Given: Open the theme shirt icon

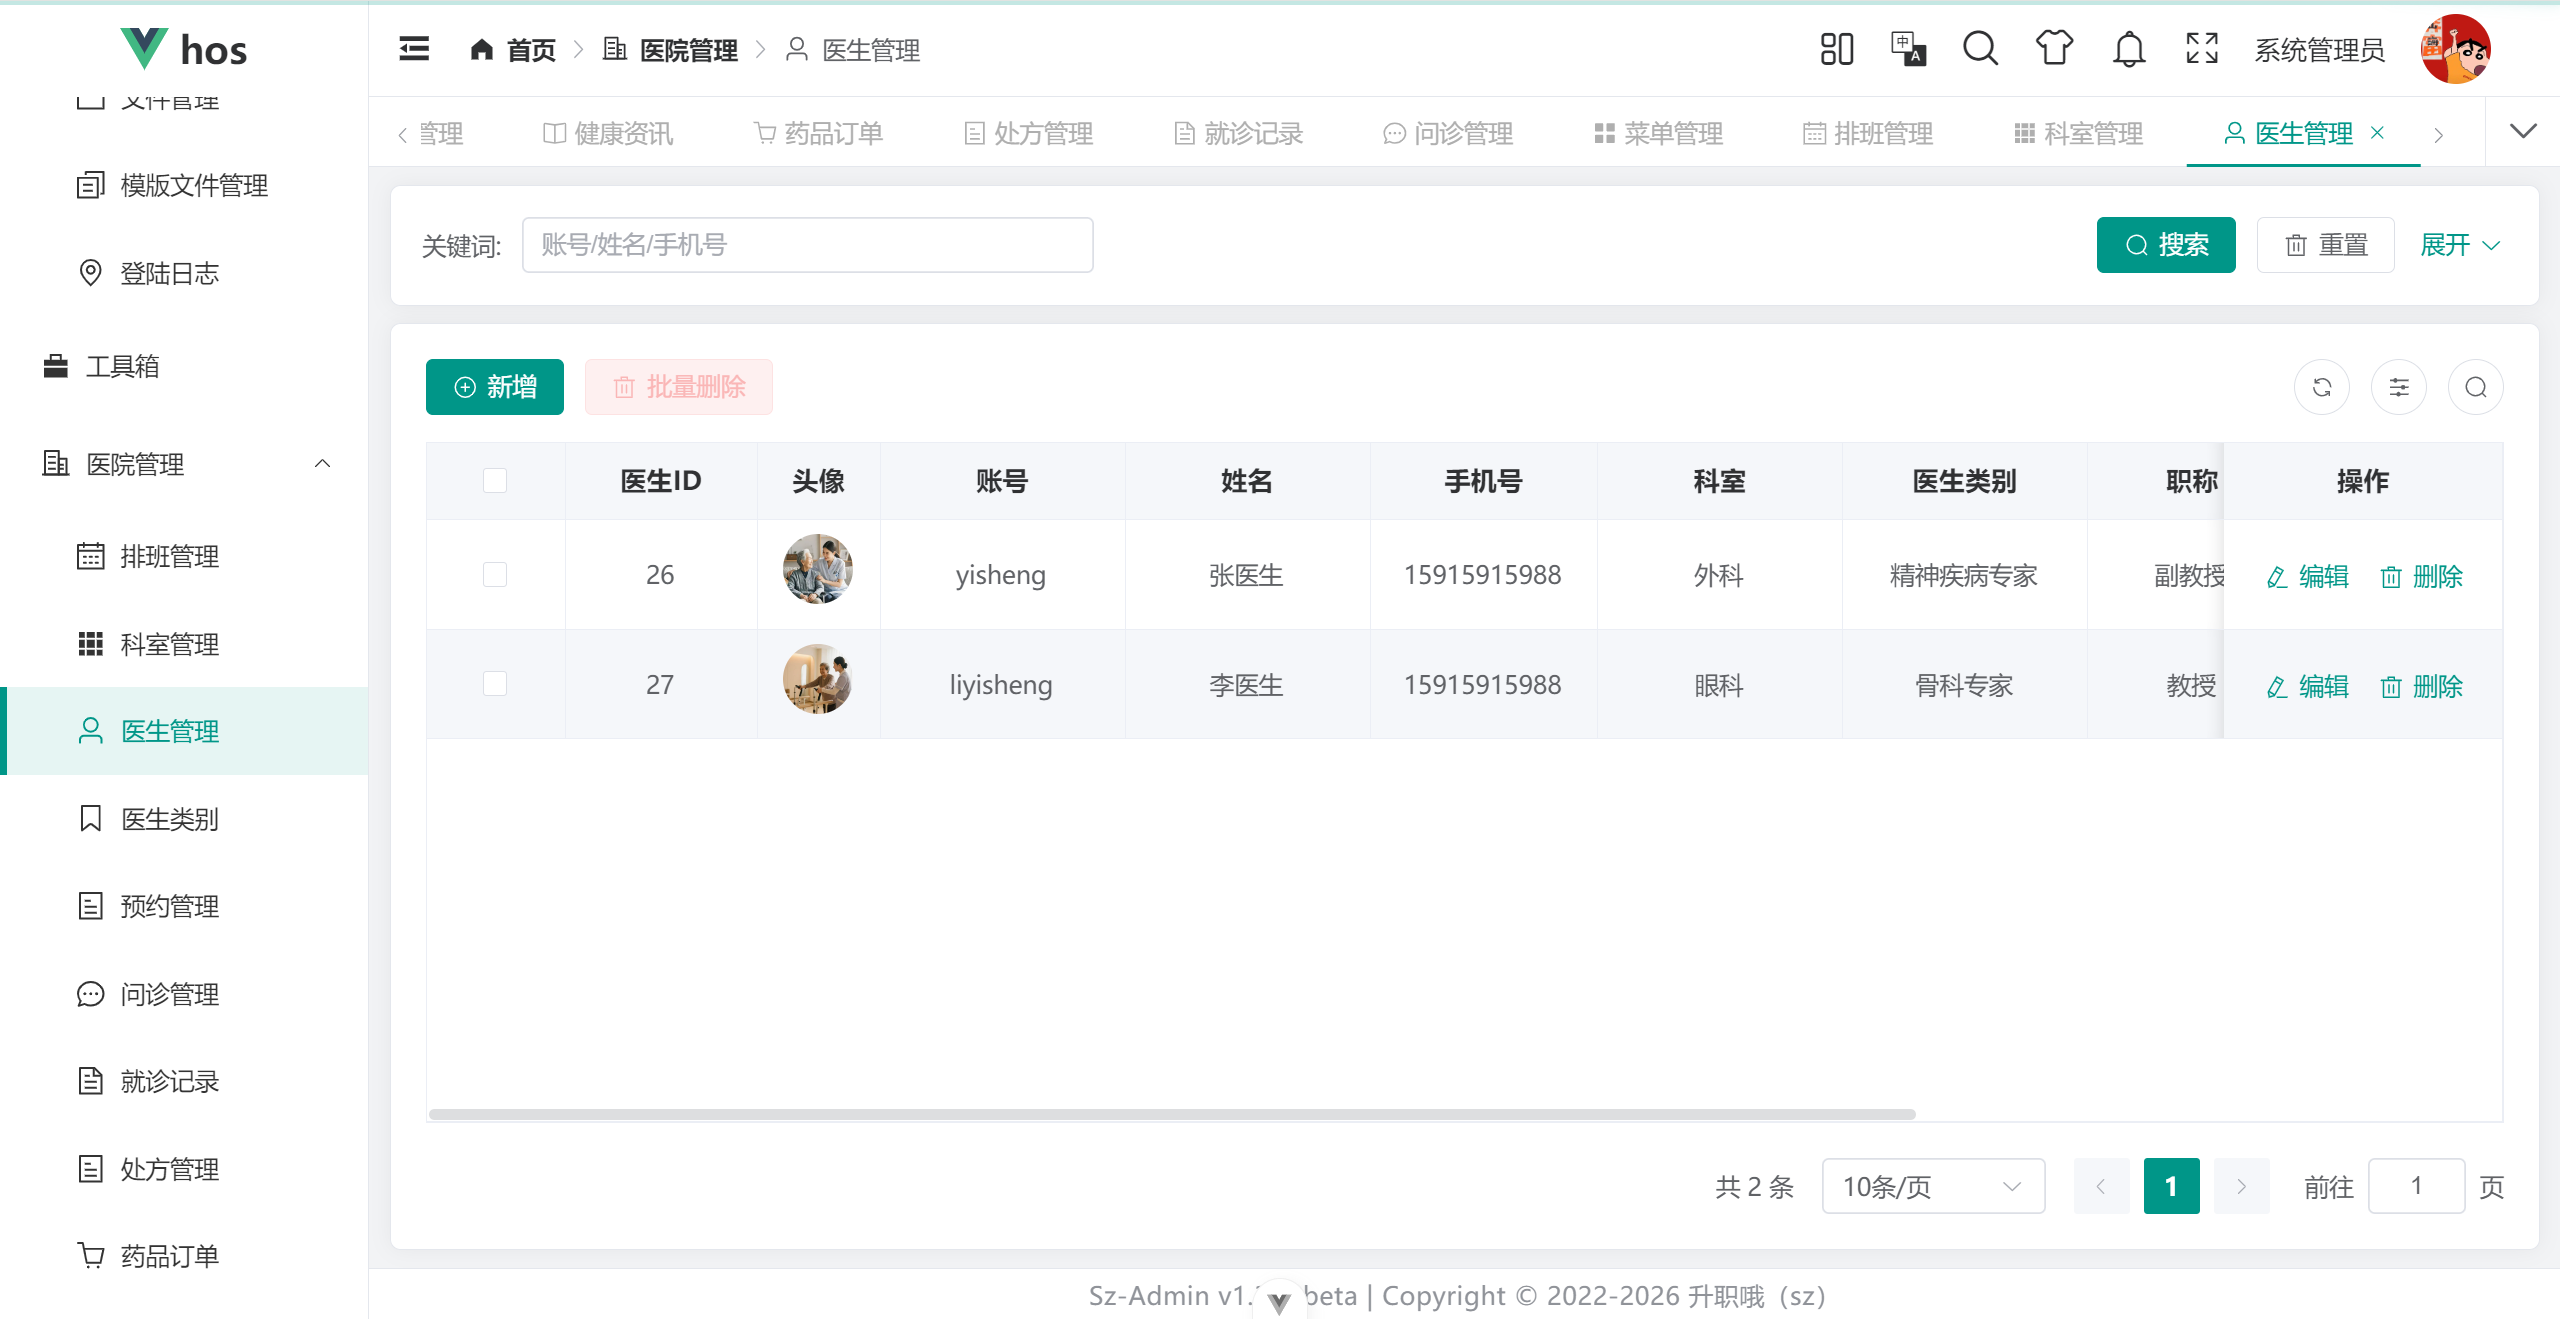Looking at the screenshot, I should coord(2054,49).
